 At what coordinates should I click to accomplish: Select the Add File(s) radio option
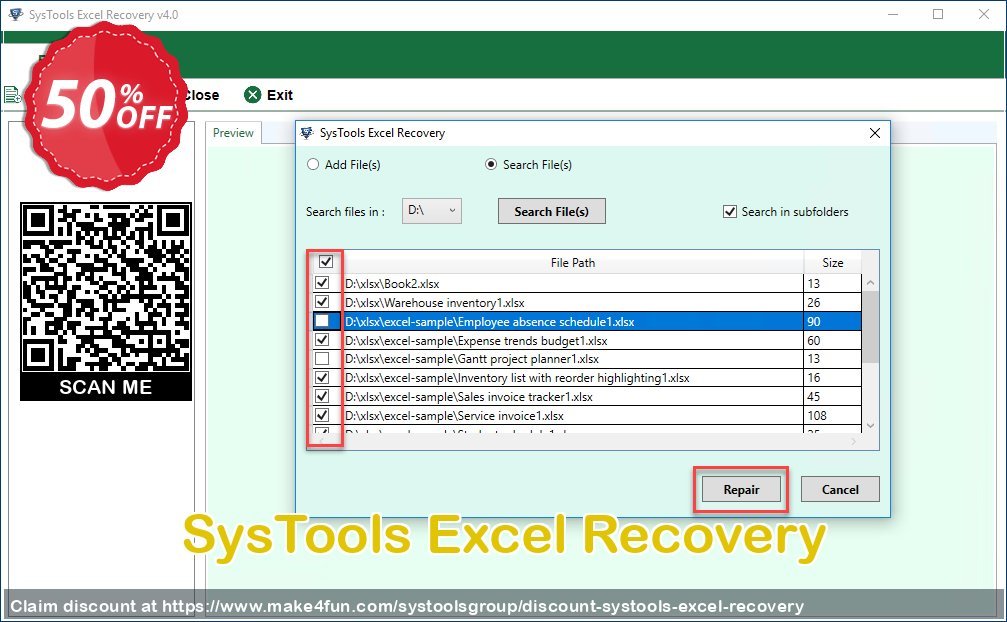point(313,164)
